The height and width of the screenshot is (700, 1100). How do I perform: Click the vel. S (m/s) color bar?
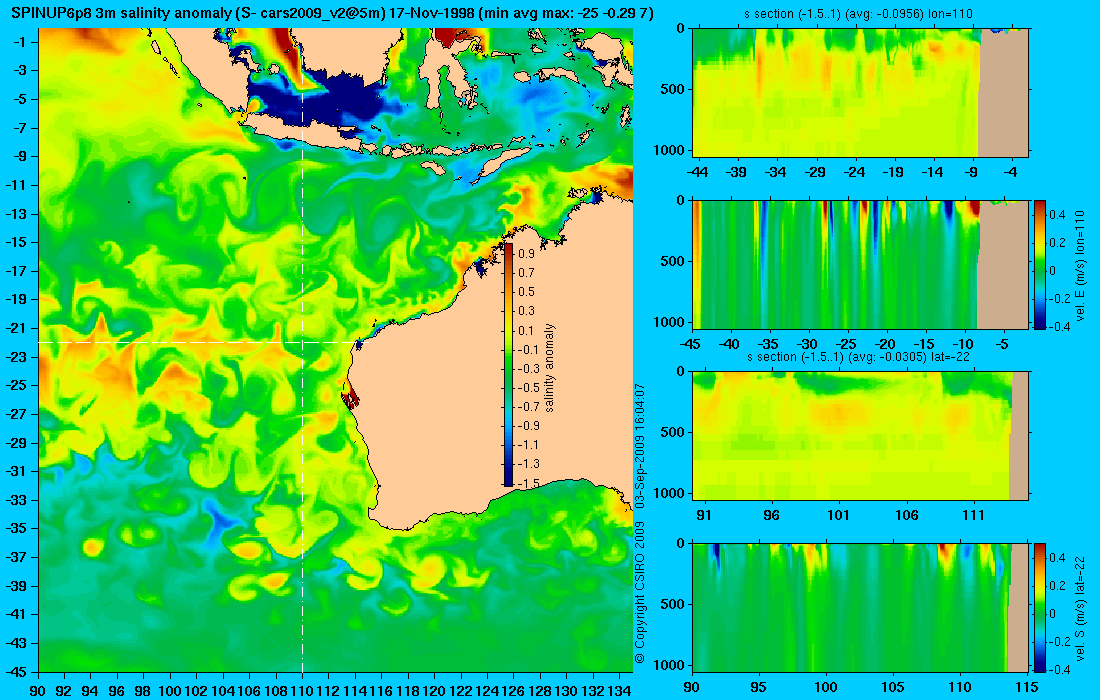(1040, 607)
